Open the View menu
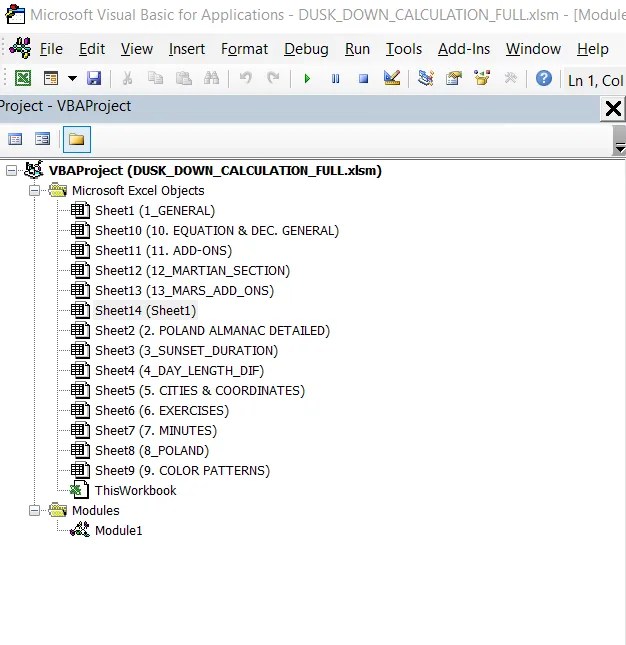This screenshot has height=645, width=626. click(137, 49)
